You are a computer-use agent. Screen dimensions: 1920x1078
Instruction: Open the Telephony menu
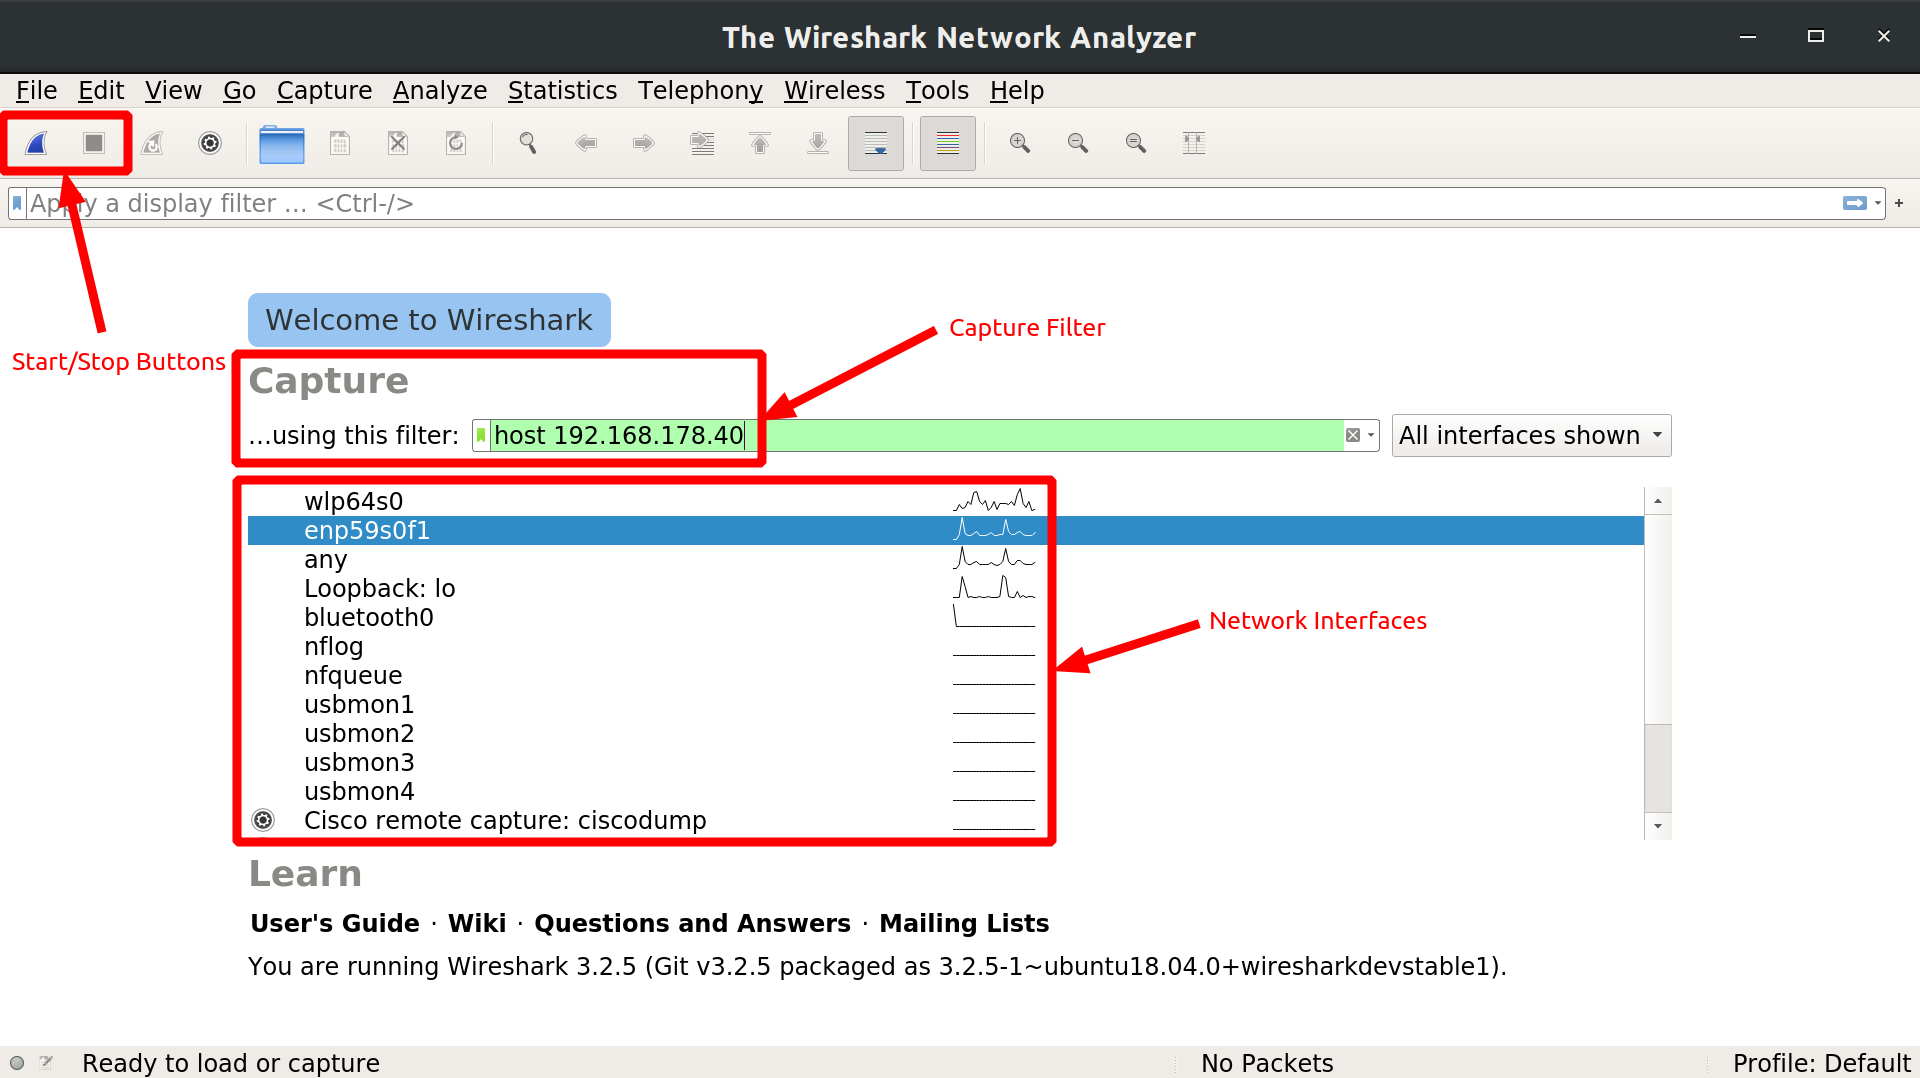point(700,90)
